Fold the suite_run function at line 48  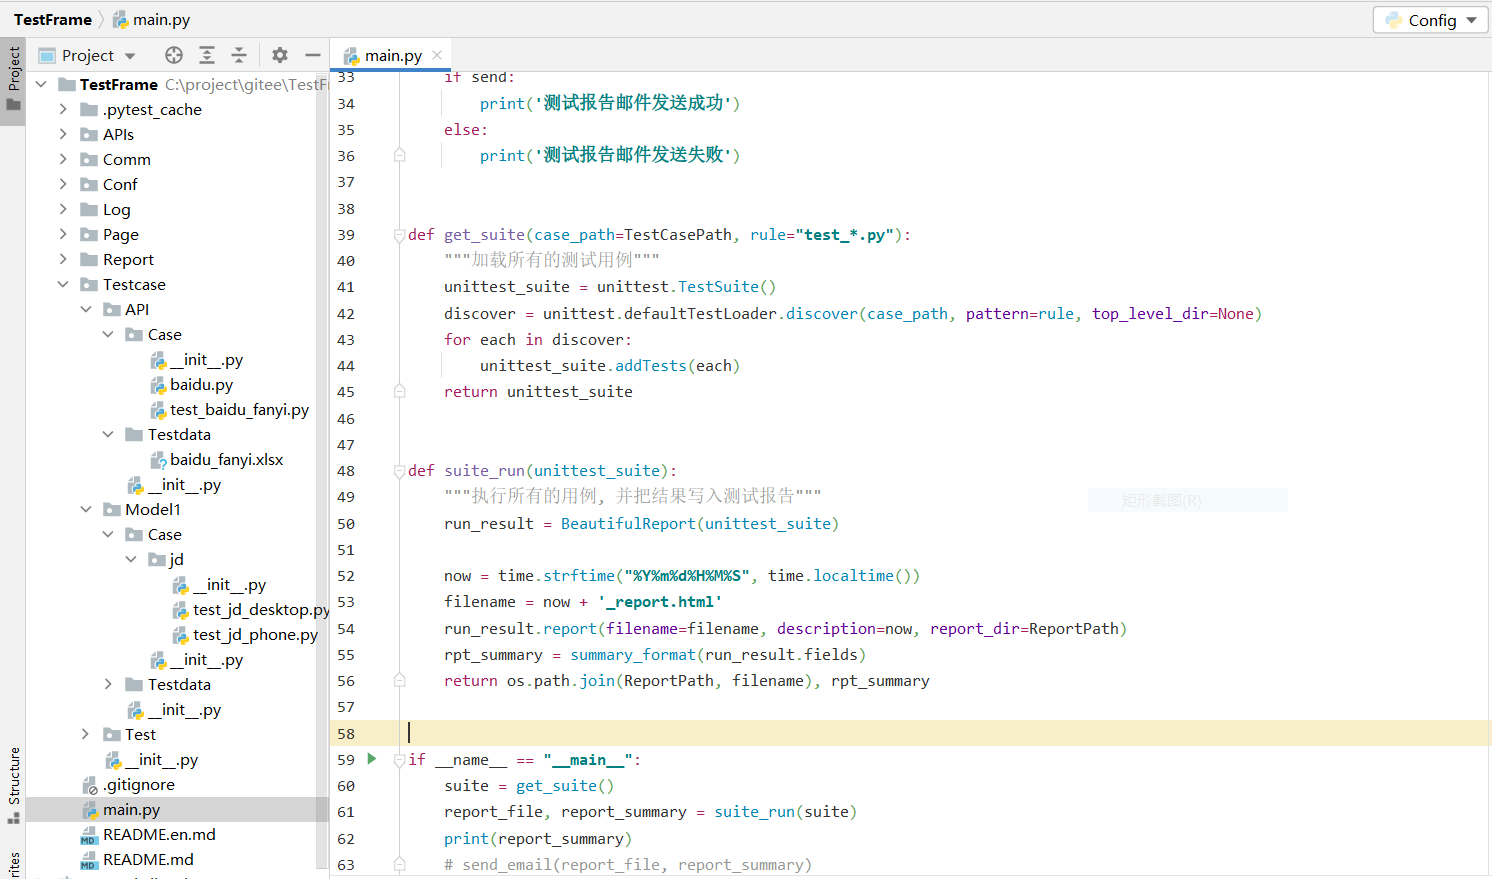point(399,471)
